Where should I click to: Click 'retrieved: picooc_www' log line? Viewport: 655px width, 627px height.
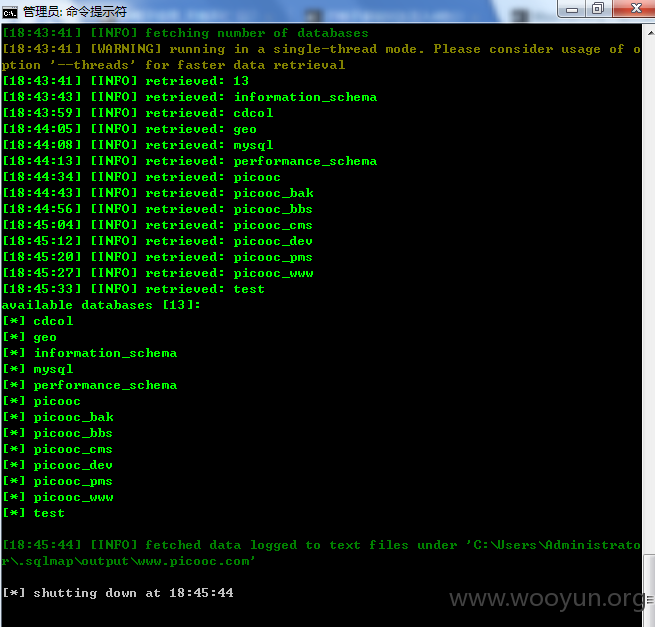click(158, 273)
